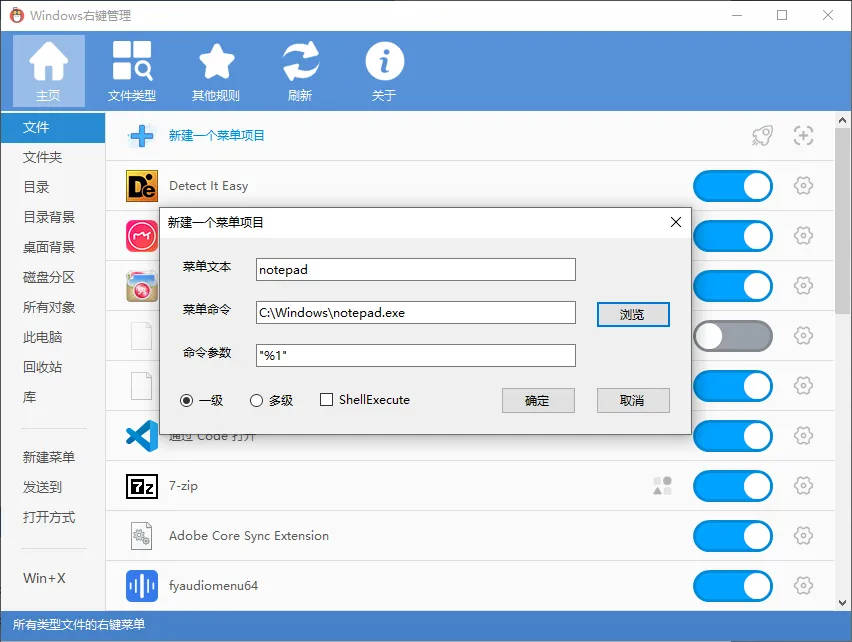Click the blue plus new item icon
852x642 pixels.
point(142,136)
